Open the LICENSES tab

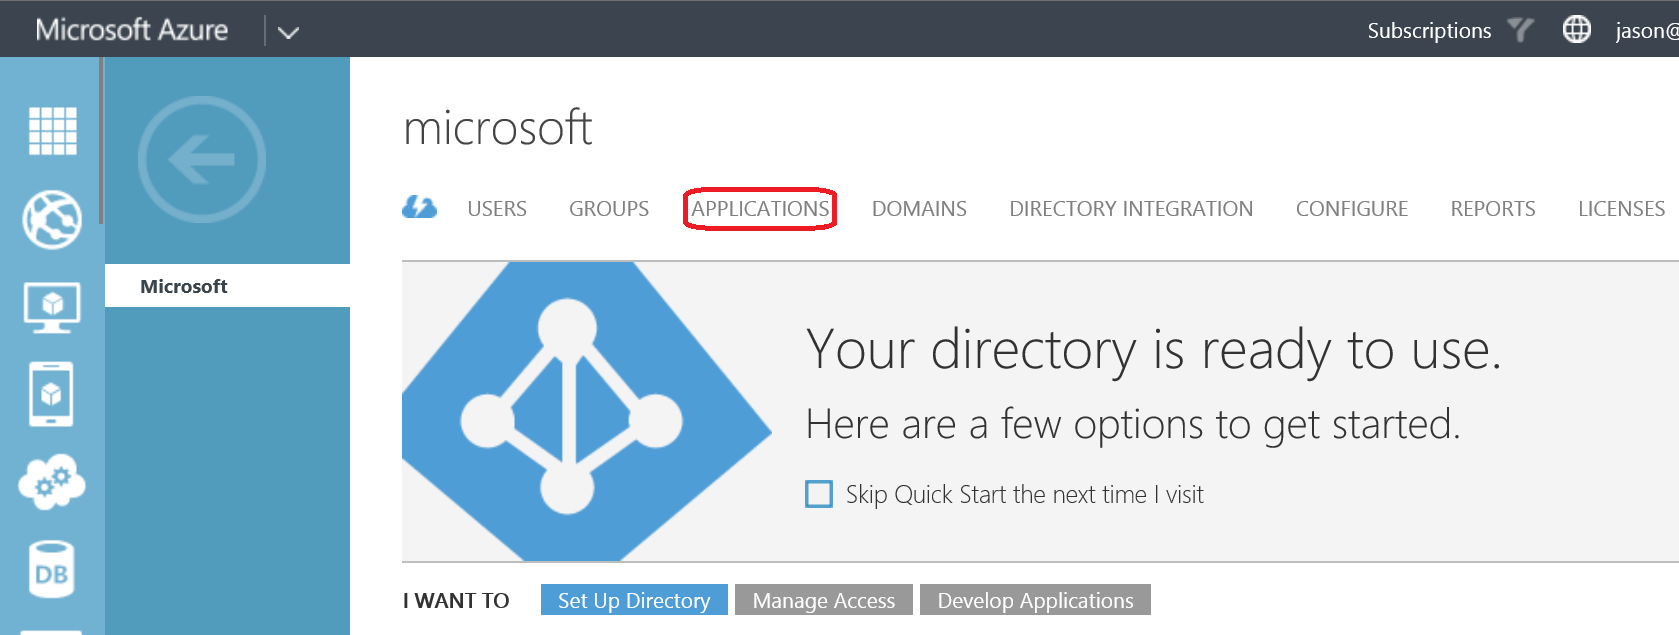[1621, 209]
